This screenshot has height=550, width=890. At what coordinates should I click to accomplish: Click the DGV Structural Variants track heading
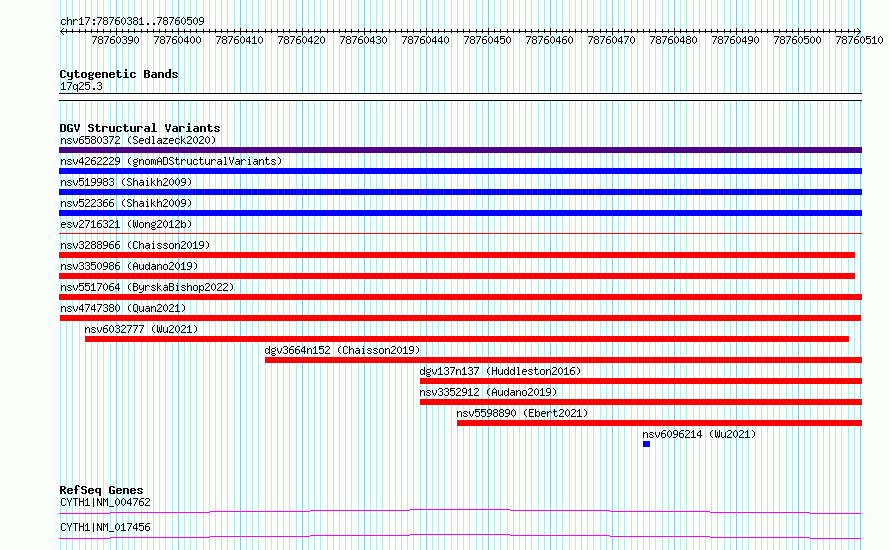[140, 128]
